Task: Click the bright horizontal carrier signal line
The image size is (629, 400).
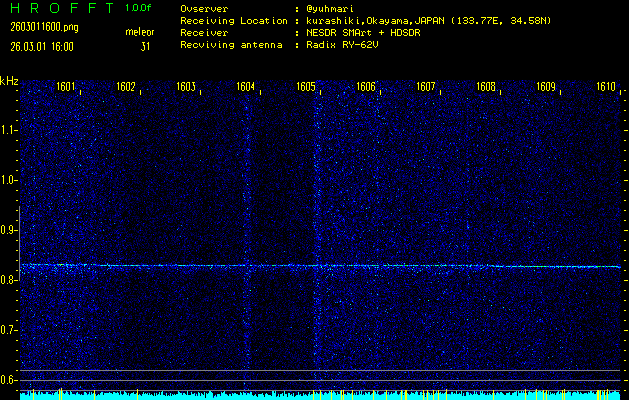Action: click(320, 266)
